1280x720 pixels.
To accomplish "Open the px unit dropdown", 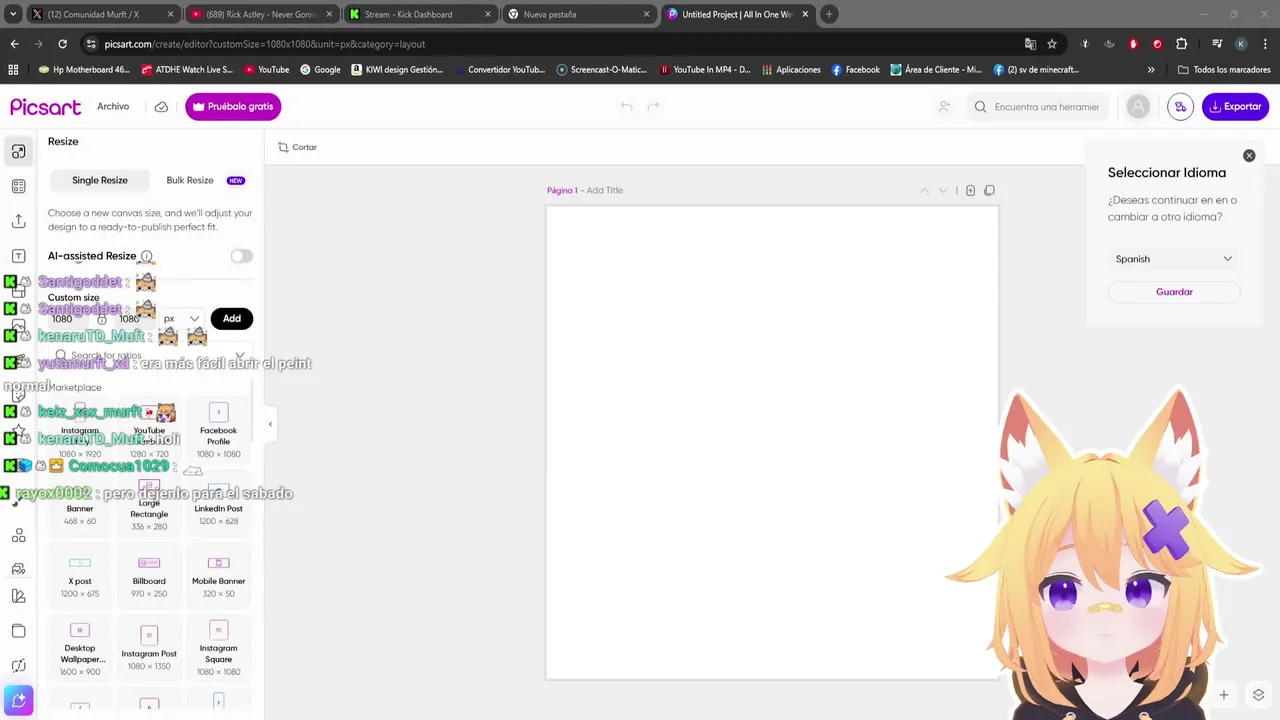I will 181,318.
